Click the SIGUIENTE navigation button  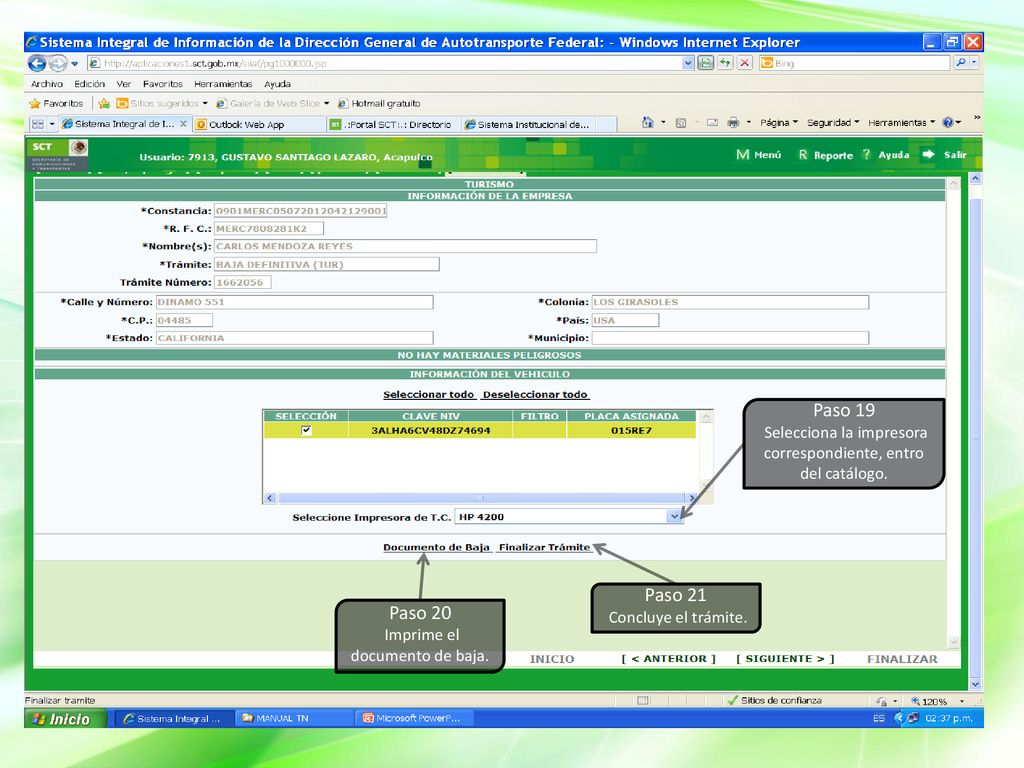coord(785,659)
